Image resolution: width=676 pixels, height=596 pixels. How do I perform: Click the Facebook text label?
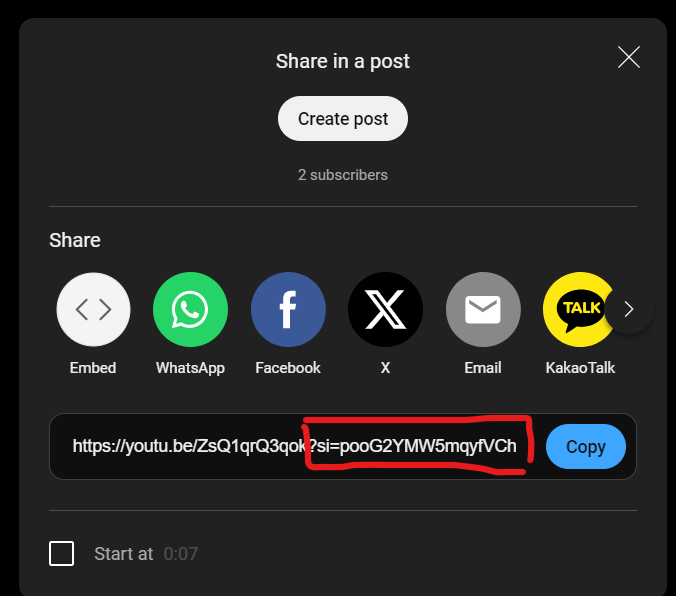coord(288,368)
